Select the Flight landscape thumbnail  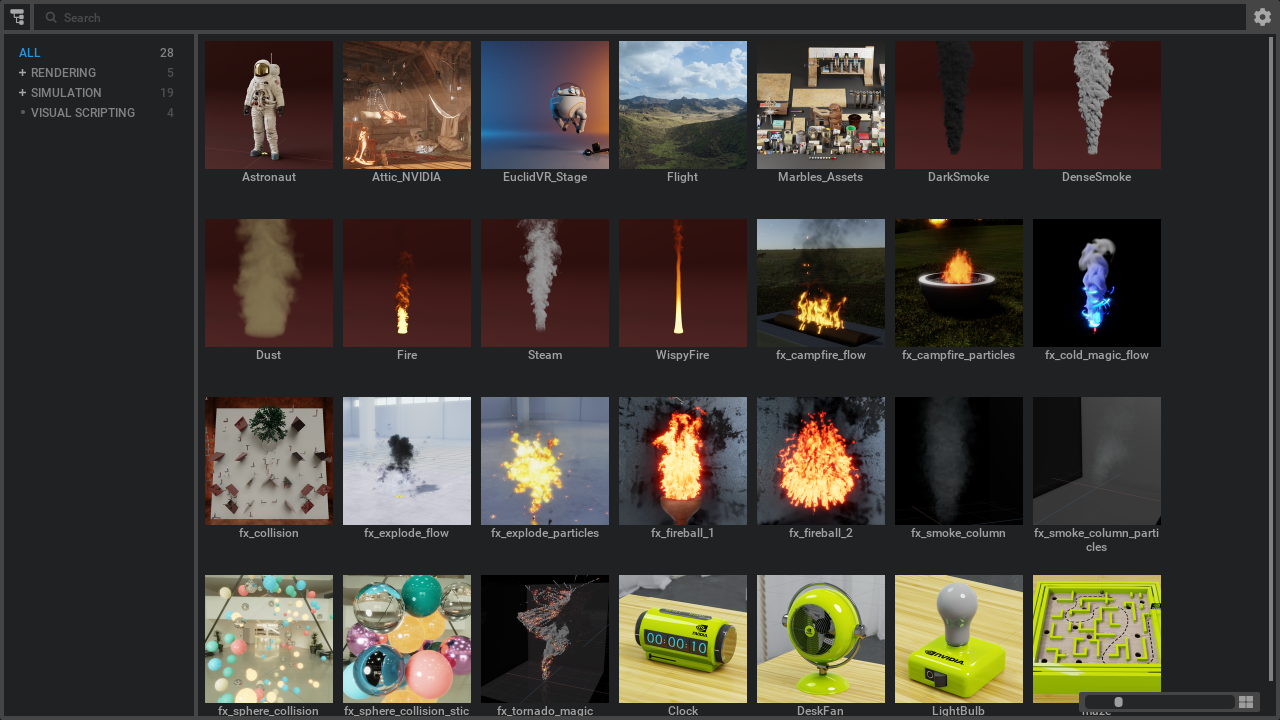point(683,105)
